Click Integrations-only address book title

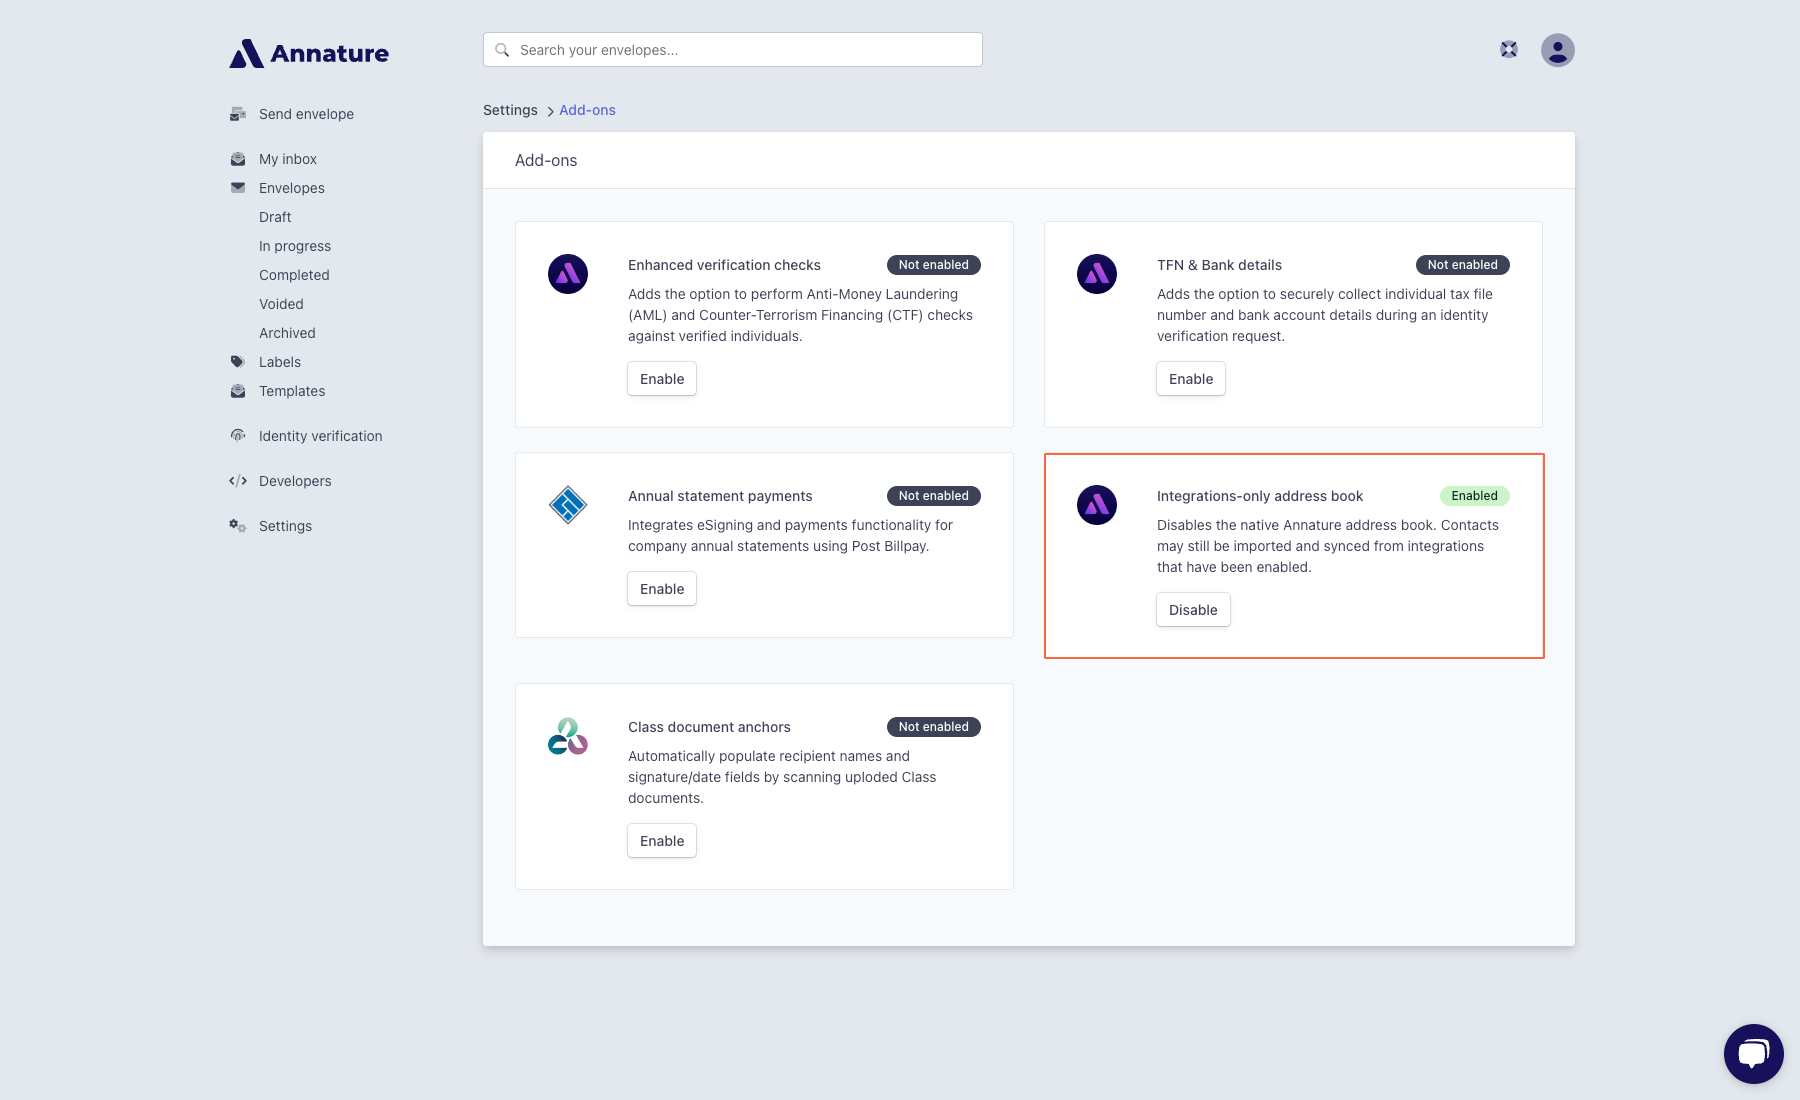(1260, 496)
